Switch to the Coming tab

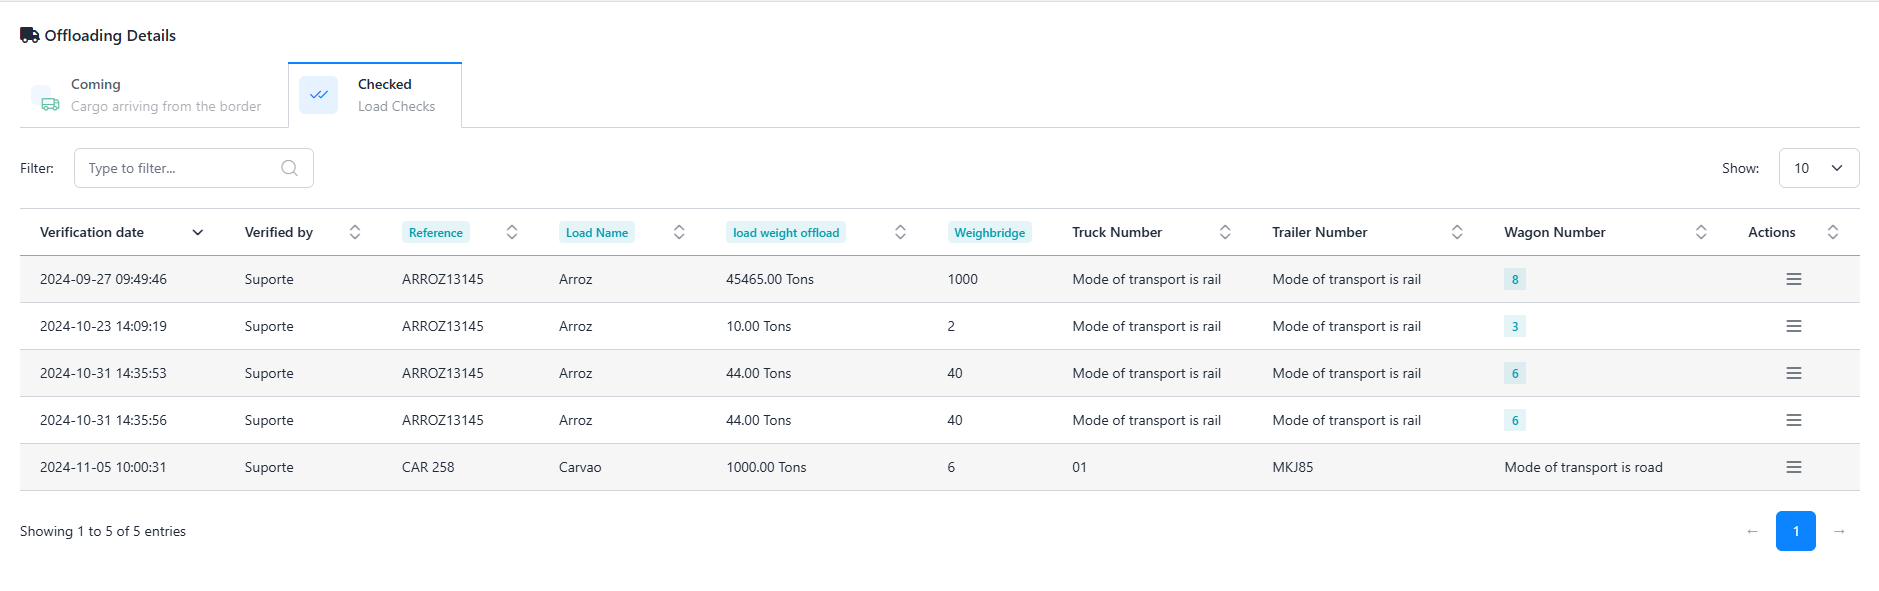(x=150, y=95)
